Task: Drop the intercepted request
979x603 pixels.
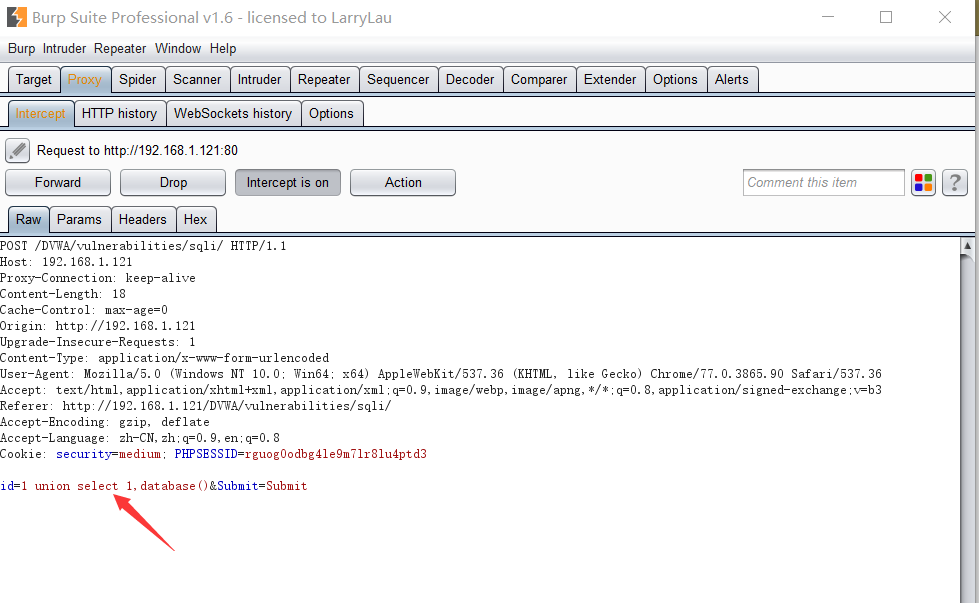Action: point(173,182)
